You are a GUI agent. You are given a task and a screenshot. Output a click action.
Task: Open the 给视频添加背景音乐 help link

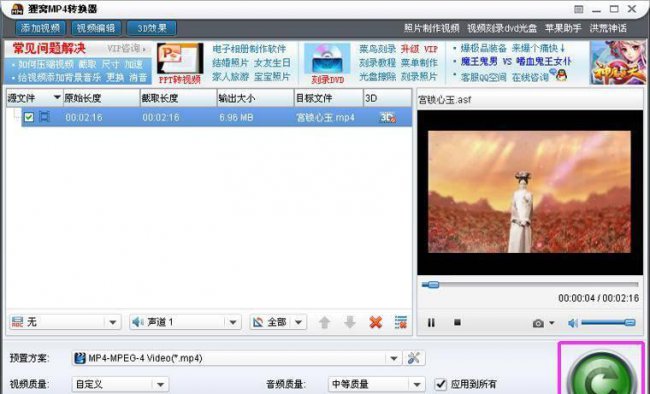[59, 78]
